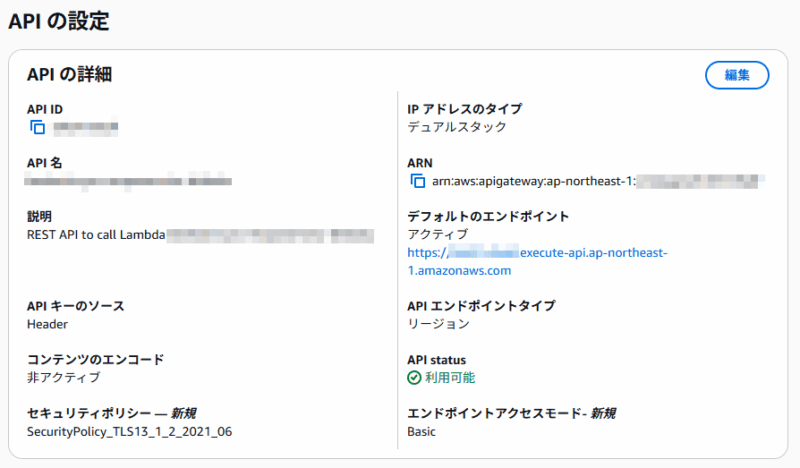This screenshot has height=468, width=800.
Task: Click the API status label
Action: point(437,360)
